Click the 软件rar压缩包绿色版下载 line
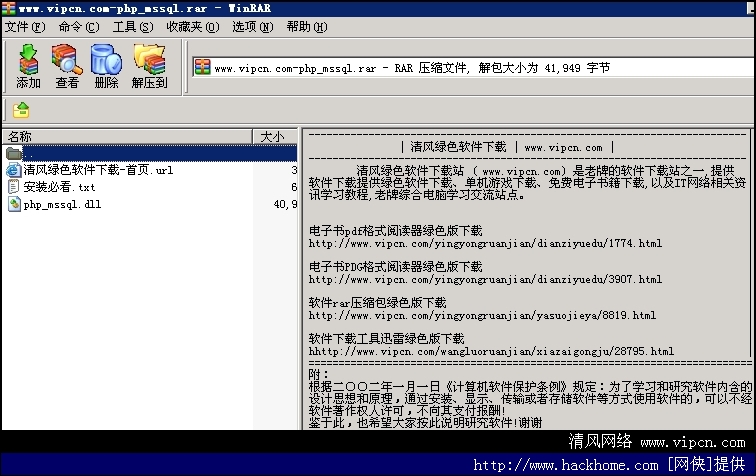The image size is (756, 476). coord(378,303)
